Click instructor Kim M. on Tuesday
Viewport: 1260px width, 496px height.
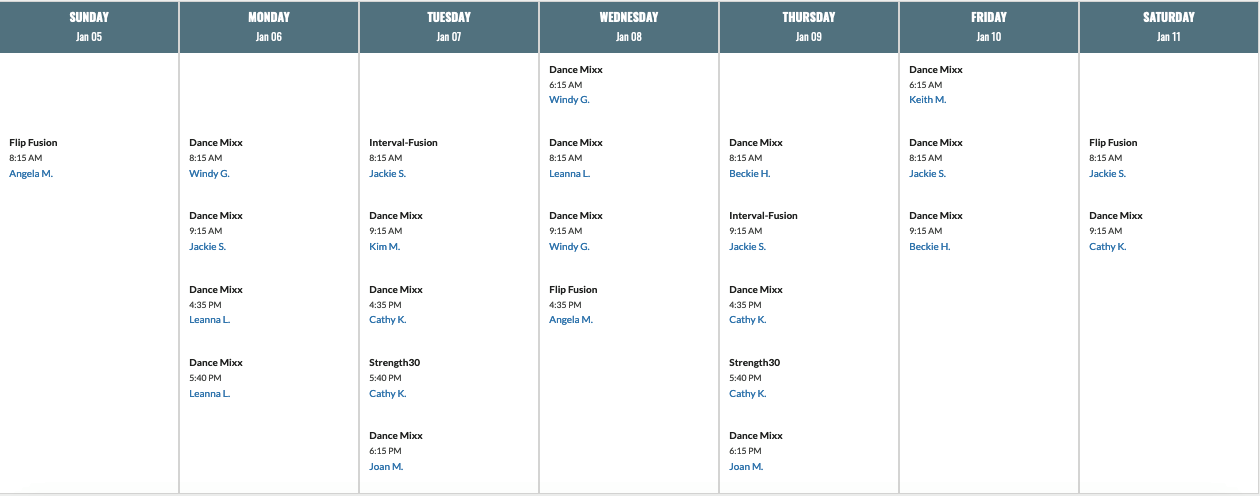click(x=384, y=246)
